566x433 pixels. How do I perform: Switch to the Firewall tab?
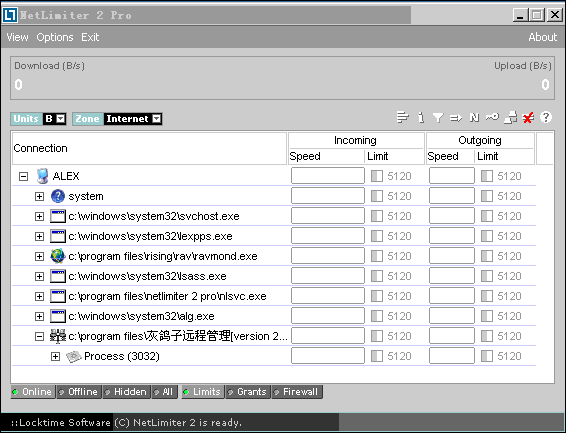click(297, 392)
